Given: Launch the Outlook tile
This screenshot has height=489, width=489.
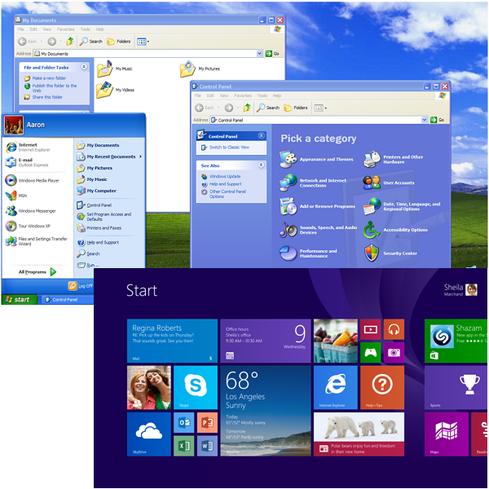Looking at the screenshot, I should (184, 423).
